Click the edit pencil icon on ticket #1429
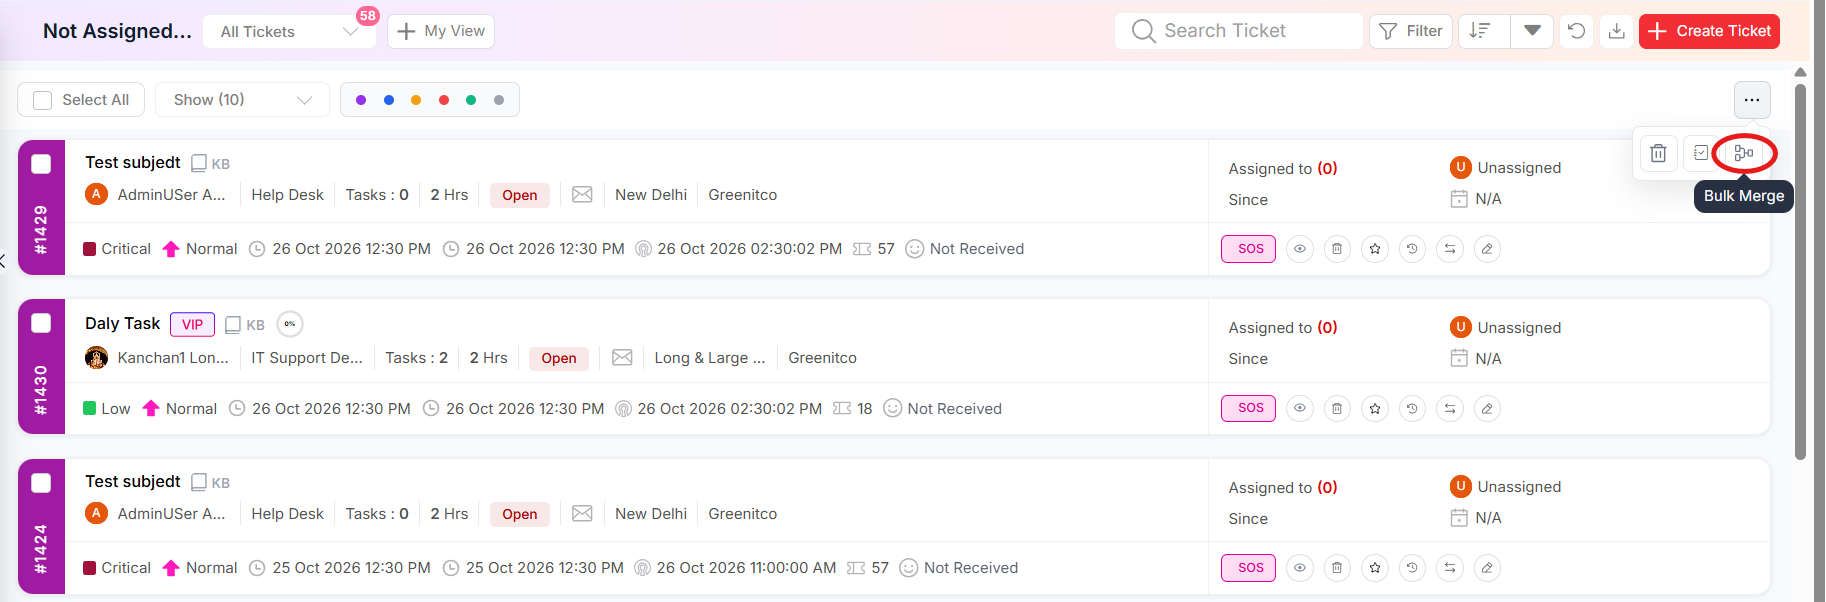Image resolution: width=1826 pixels, height=602 pixels. pos(1487,249)
